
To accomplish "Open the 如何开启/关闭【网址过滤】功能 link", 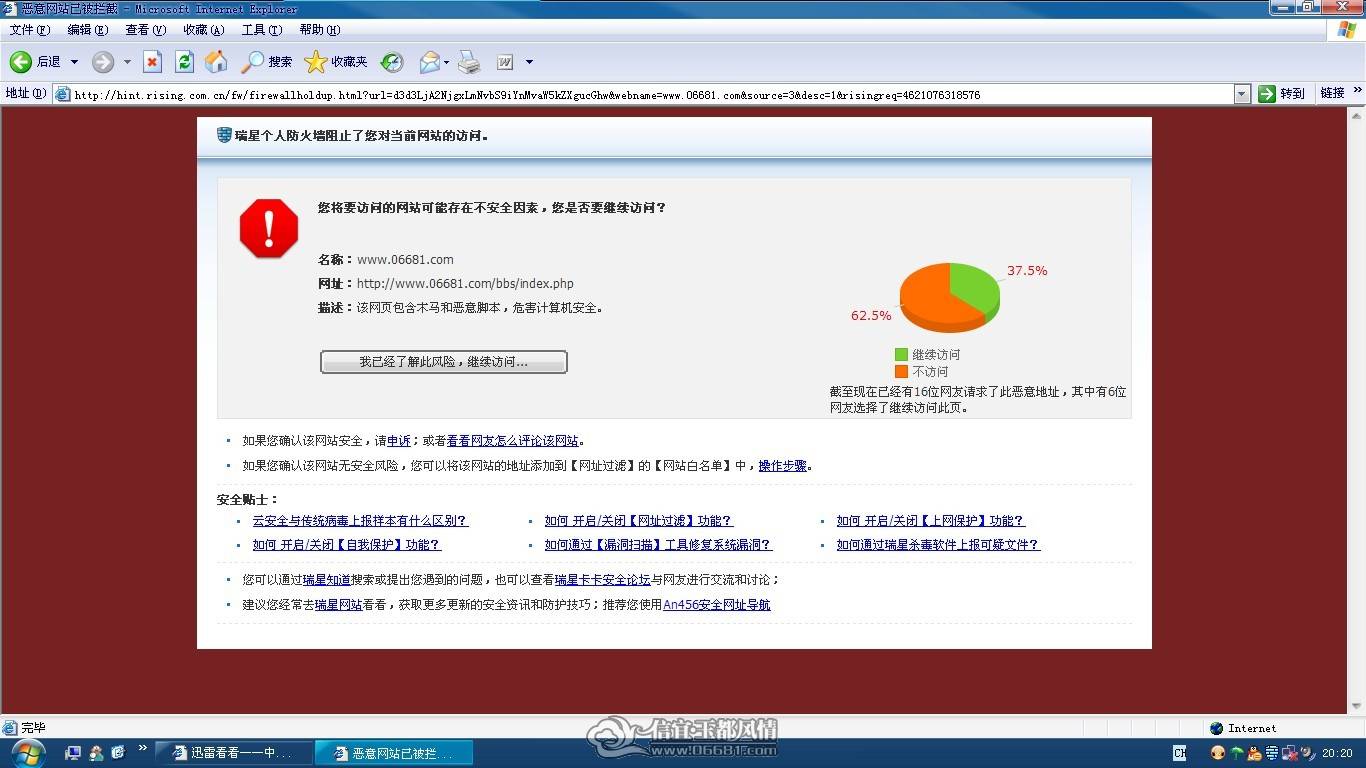I will coord(638,521).
